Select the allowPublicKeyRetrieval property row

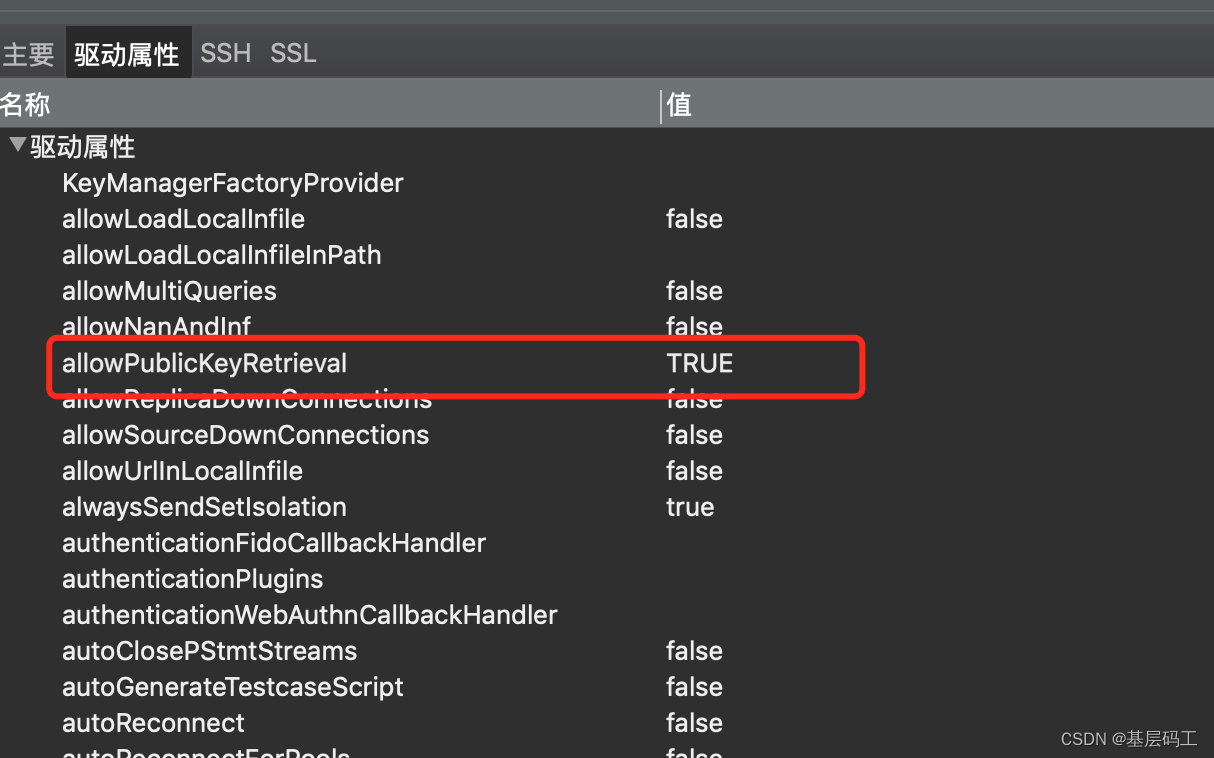click(204, 363)
